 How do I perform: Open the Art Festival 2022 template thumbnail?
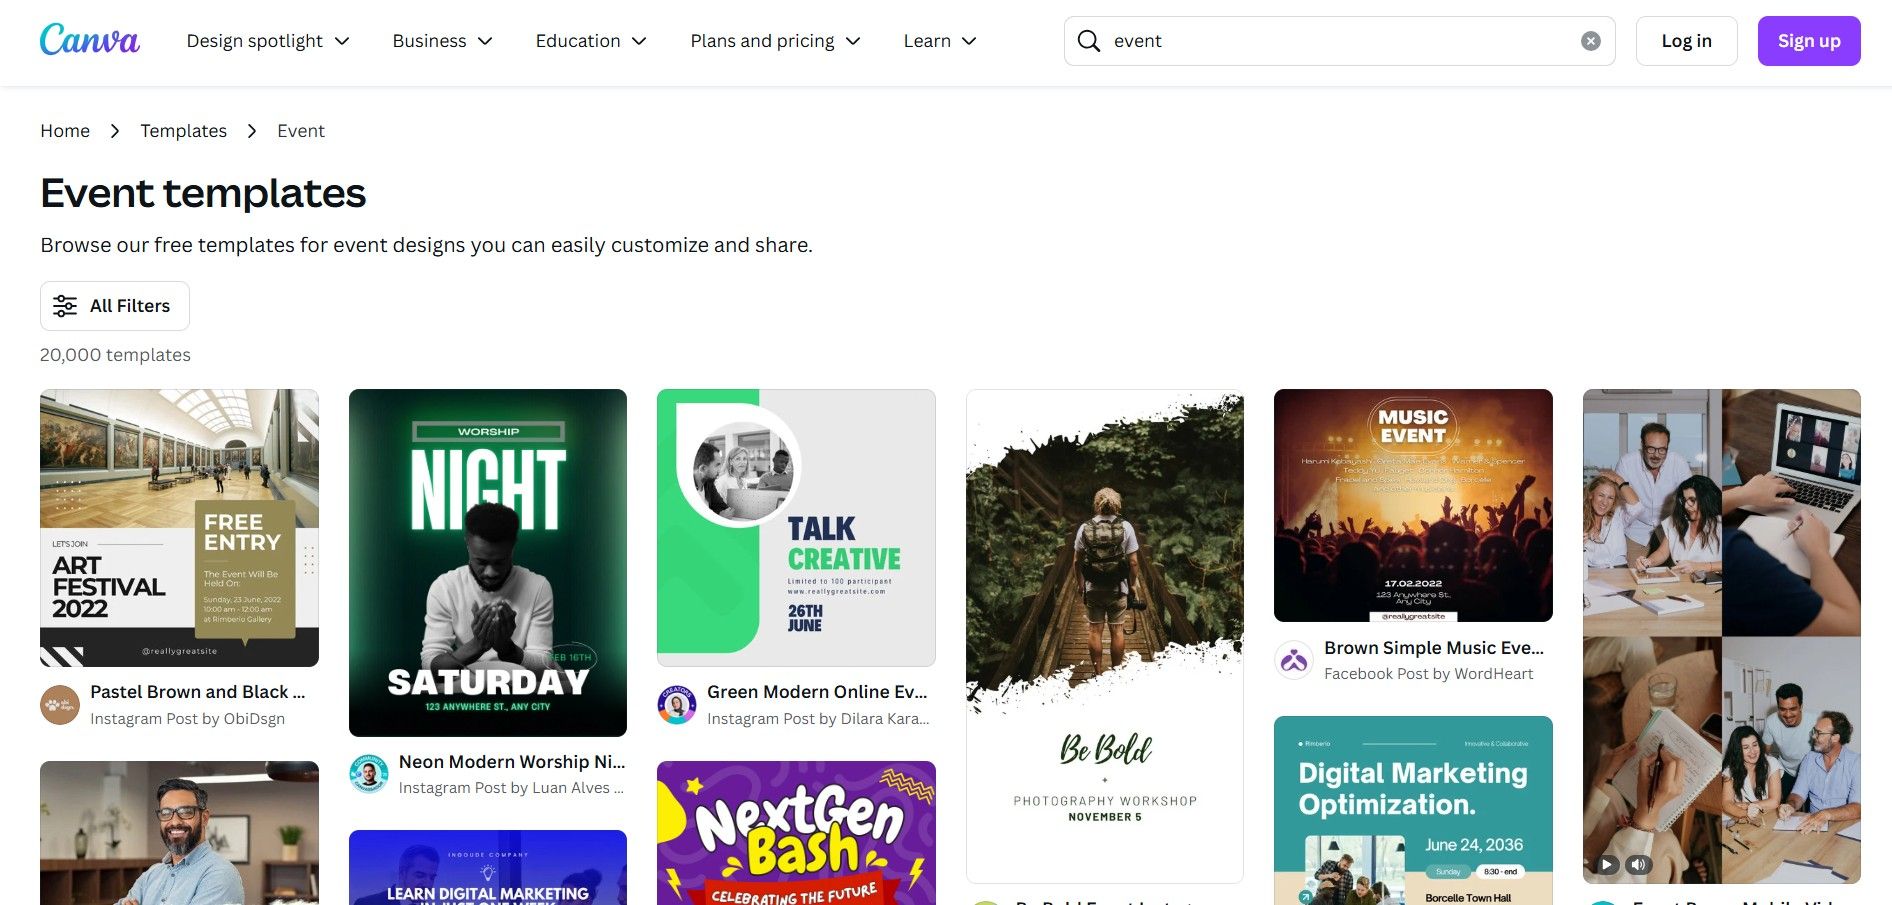tap(179, 528)
